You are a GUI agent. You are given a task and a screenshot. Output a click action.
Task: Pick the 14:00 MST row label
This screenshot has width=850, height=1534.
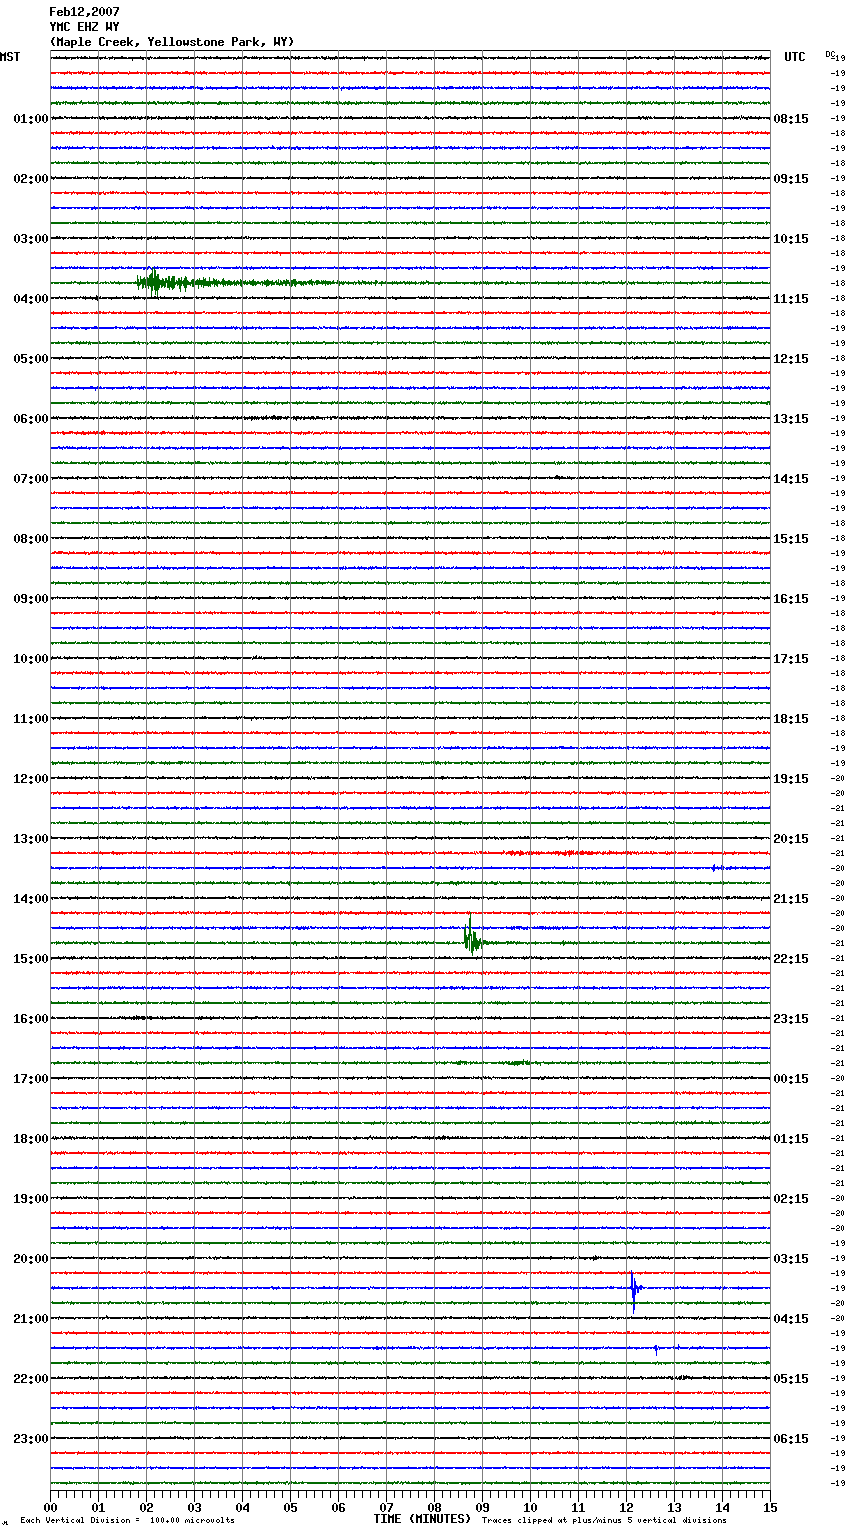click(31, 899)
